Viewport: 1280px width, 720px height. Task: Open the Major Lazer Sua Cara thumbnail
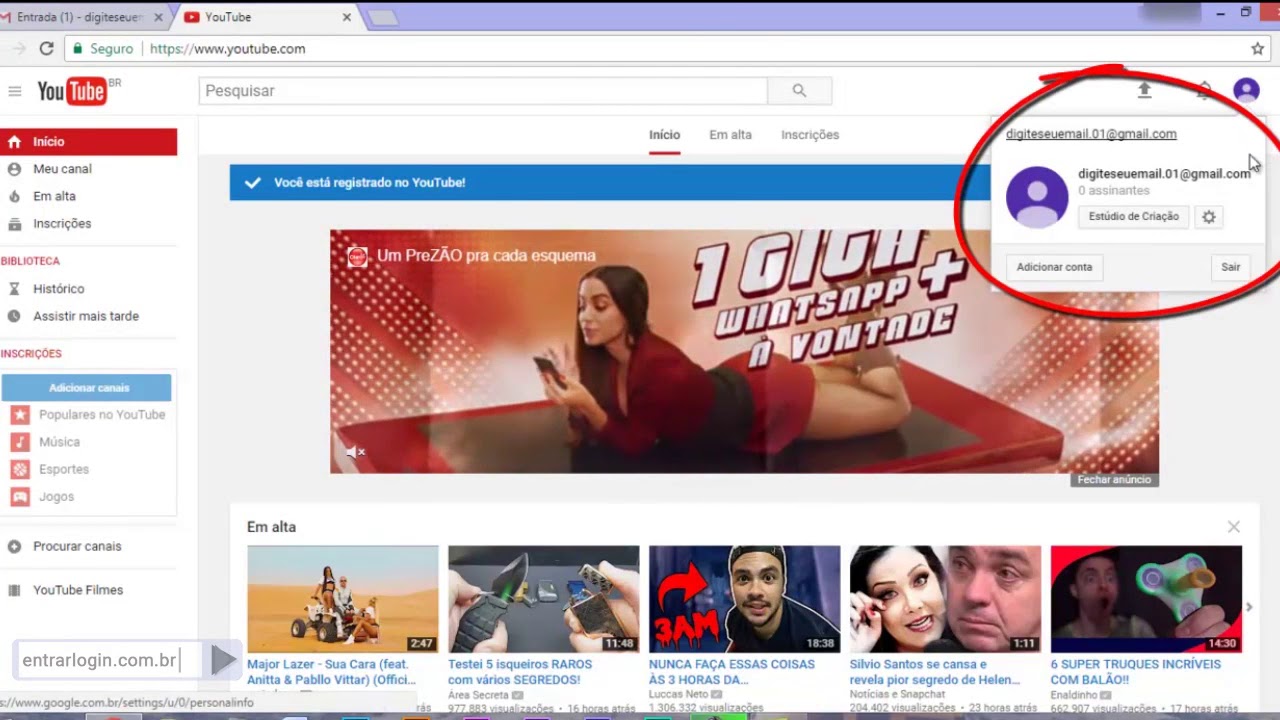click(342, 599)
